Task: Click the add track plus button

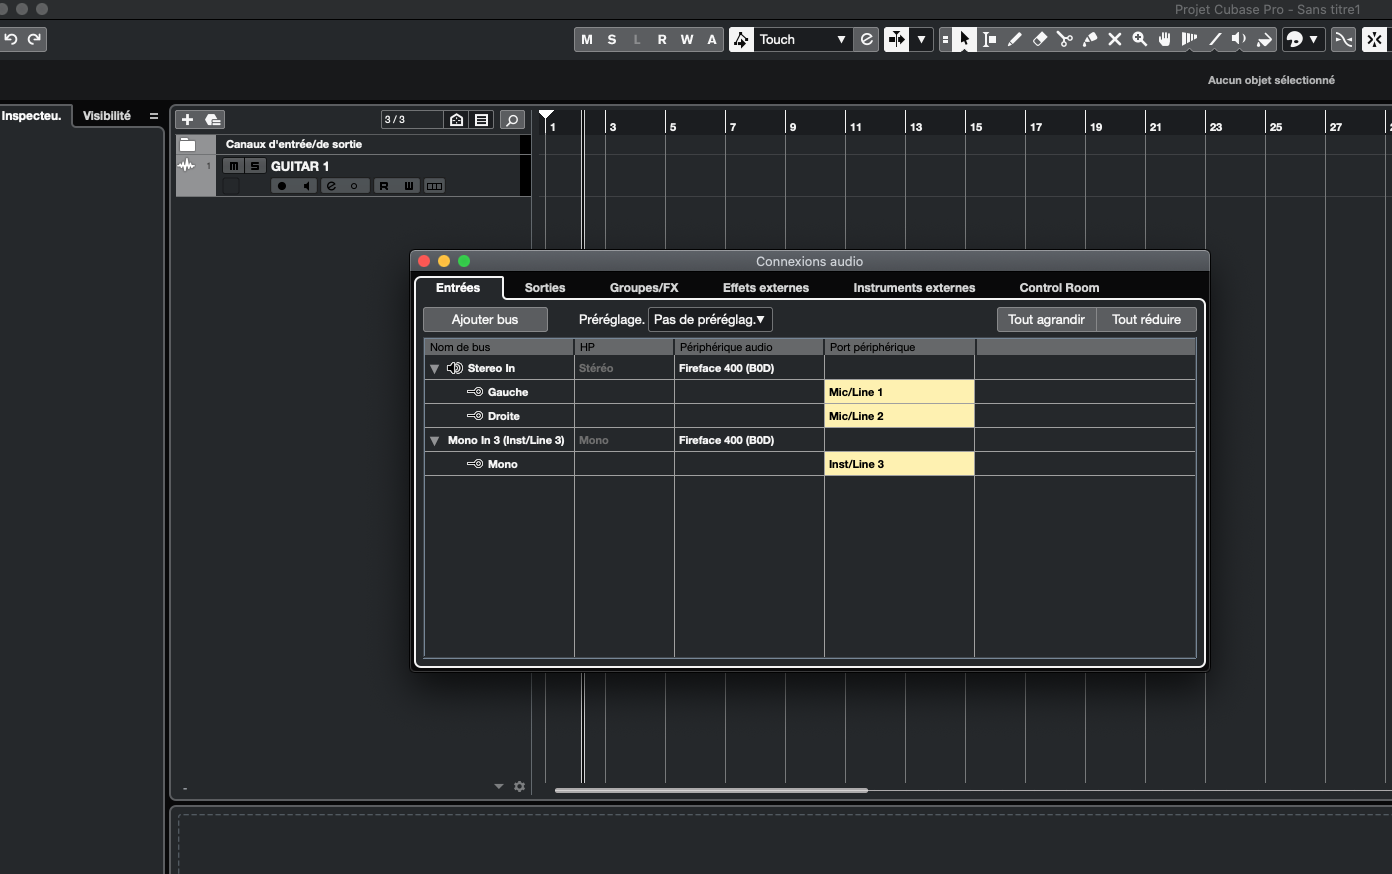Action: [187, 120]
